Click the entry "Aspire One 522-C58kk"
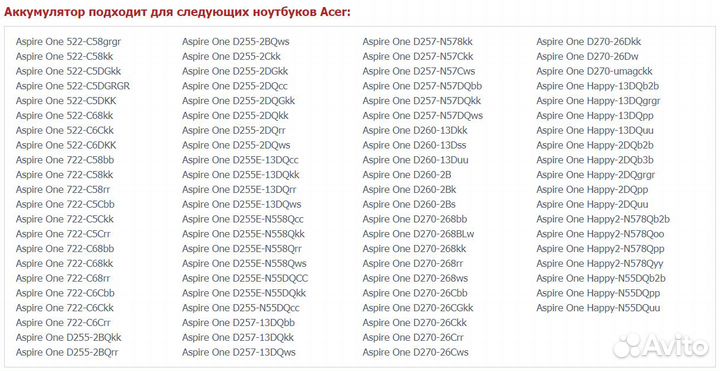Viewport: 720px width, 371px height. [64, 56]
